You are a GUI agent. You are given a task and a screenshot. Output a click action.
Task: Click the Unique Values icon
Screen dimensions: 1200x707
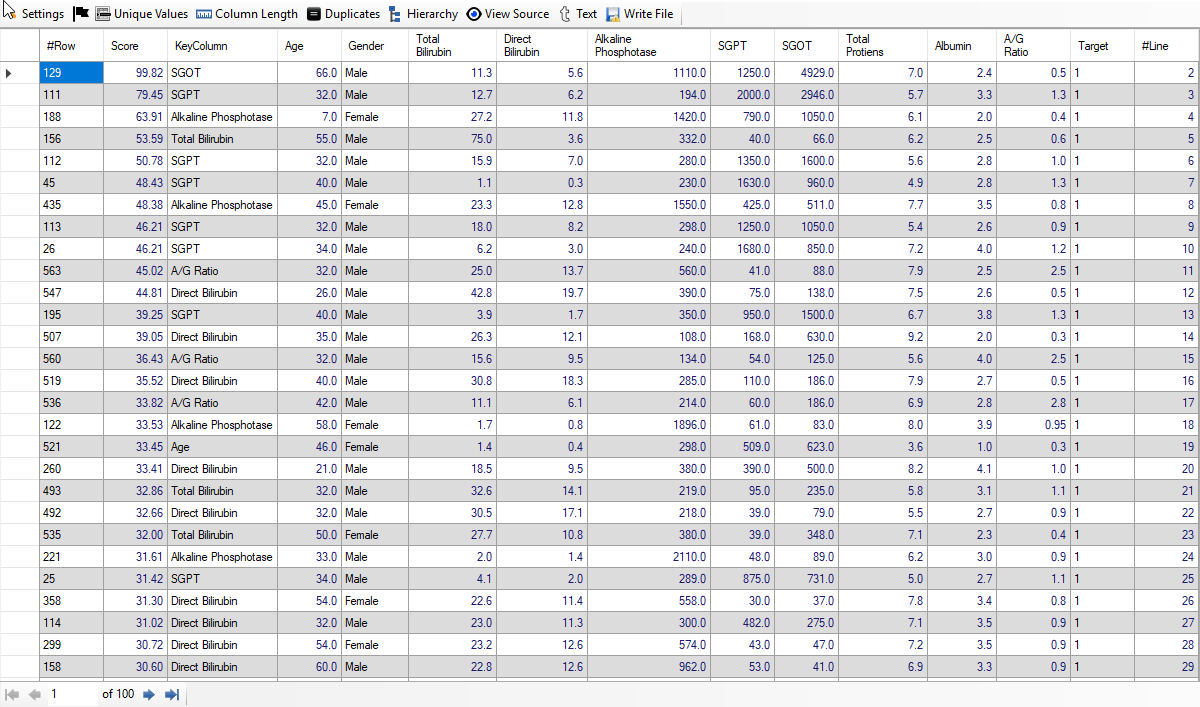click(103, 14)
